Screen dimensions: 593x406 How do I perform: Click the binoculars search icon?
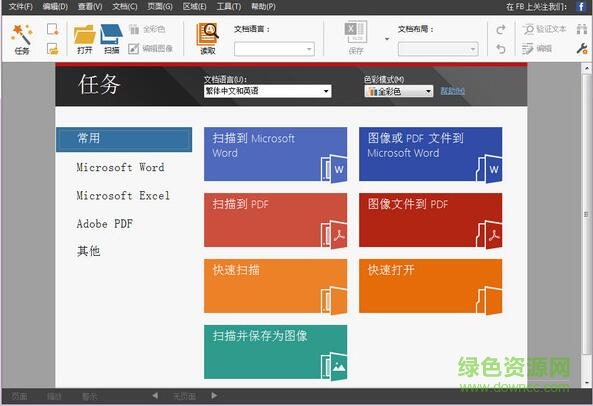click(582, 29)
